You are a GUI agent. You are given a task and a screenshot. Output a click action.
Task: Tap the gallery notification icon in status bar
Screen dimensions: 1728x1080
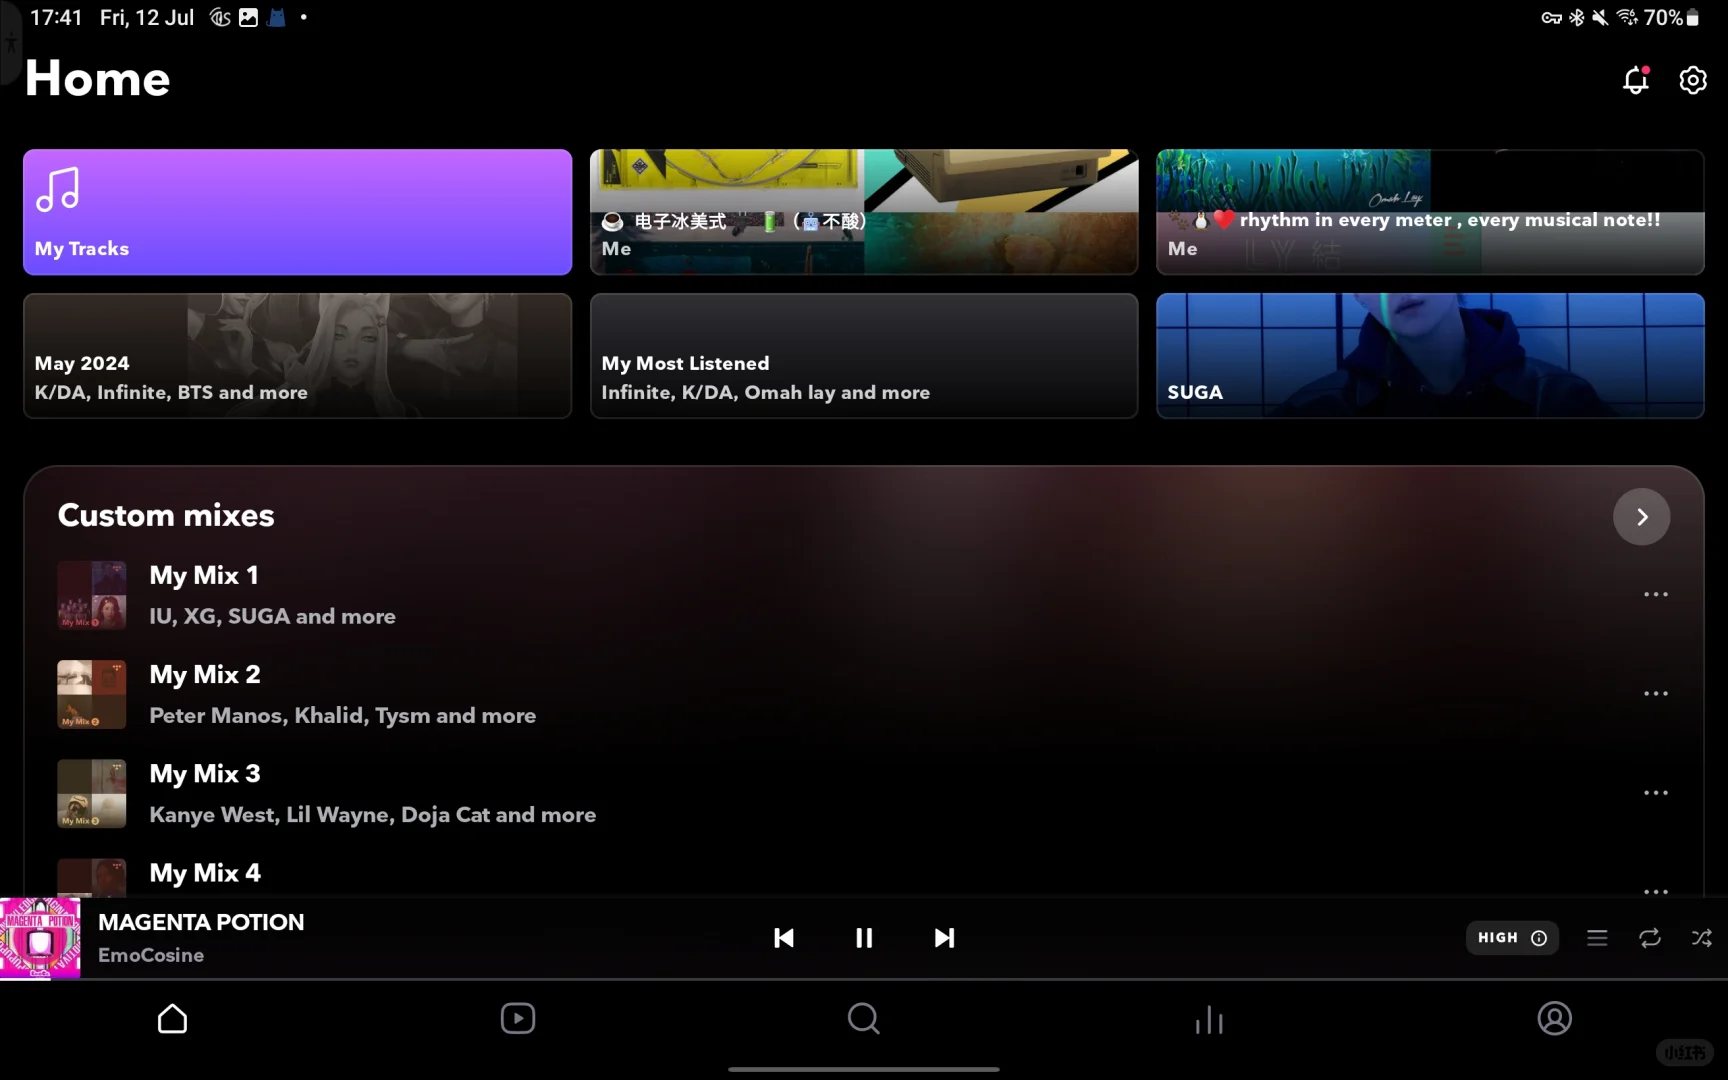tap(248, 17)
